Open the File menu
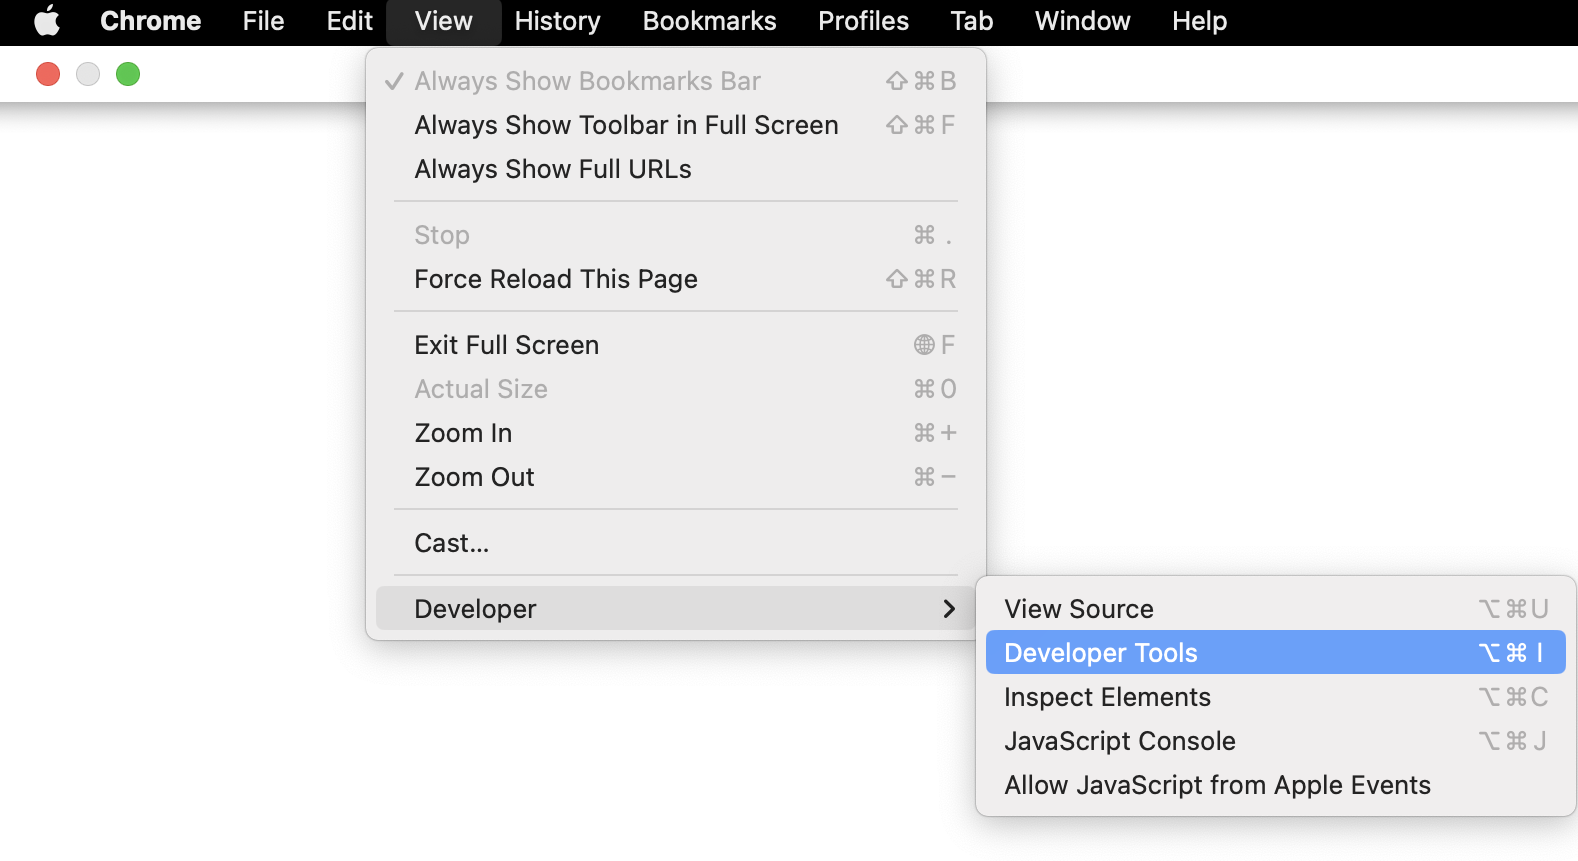The width and height of the screenshot is (1578, 861). pyautogui.click(x=263, y=21)
